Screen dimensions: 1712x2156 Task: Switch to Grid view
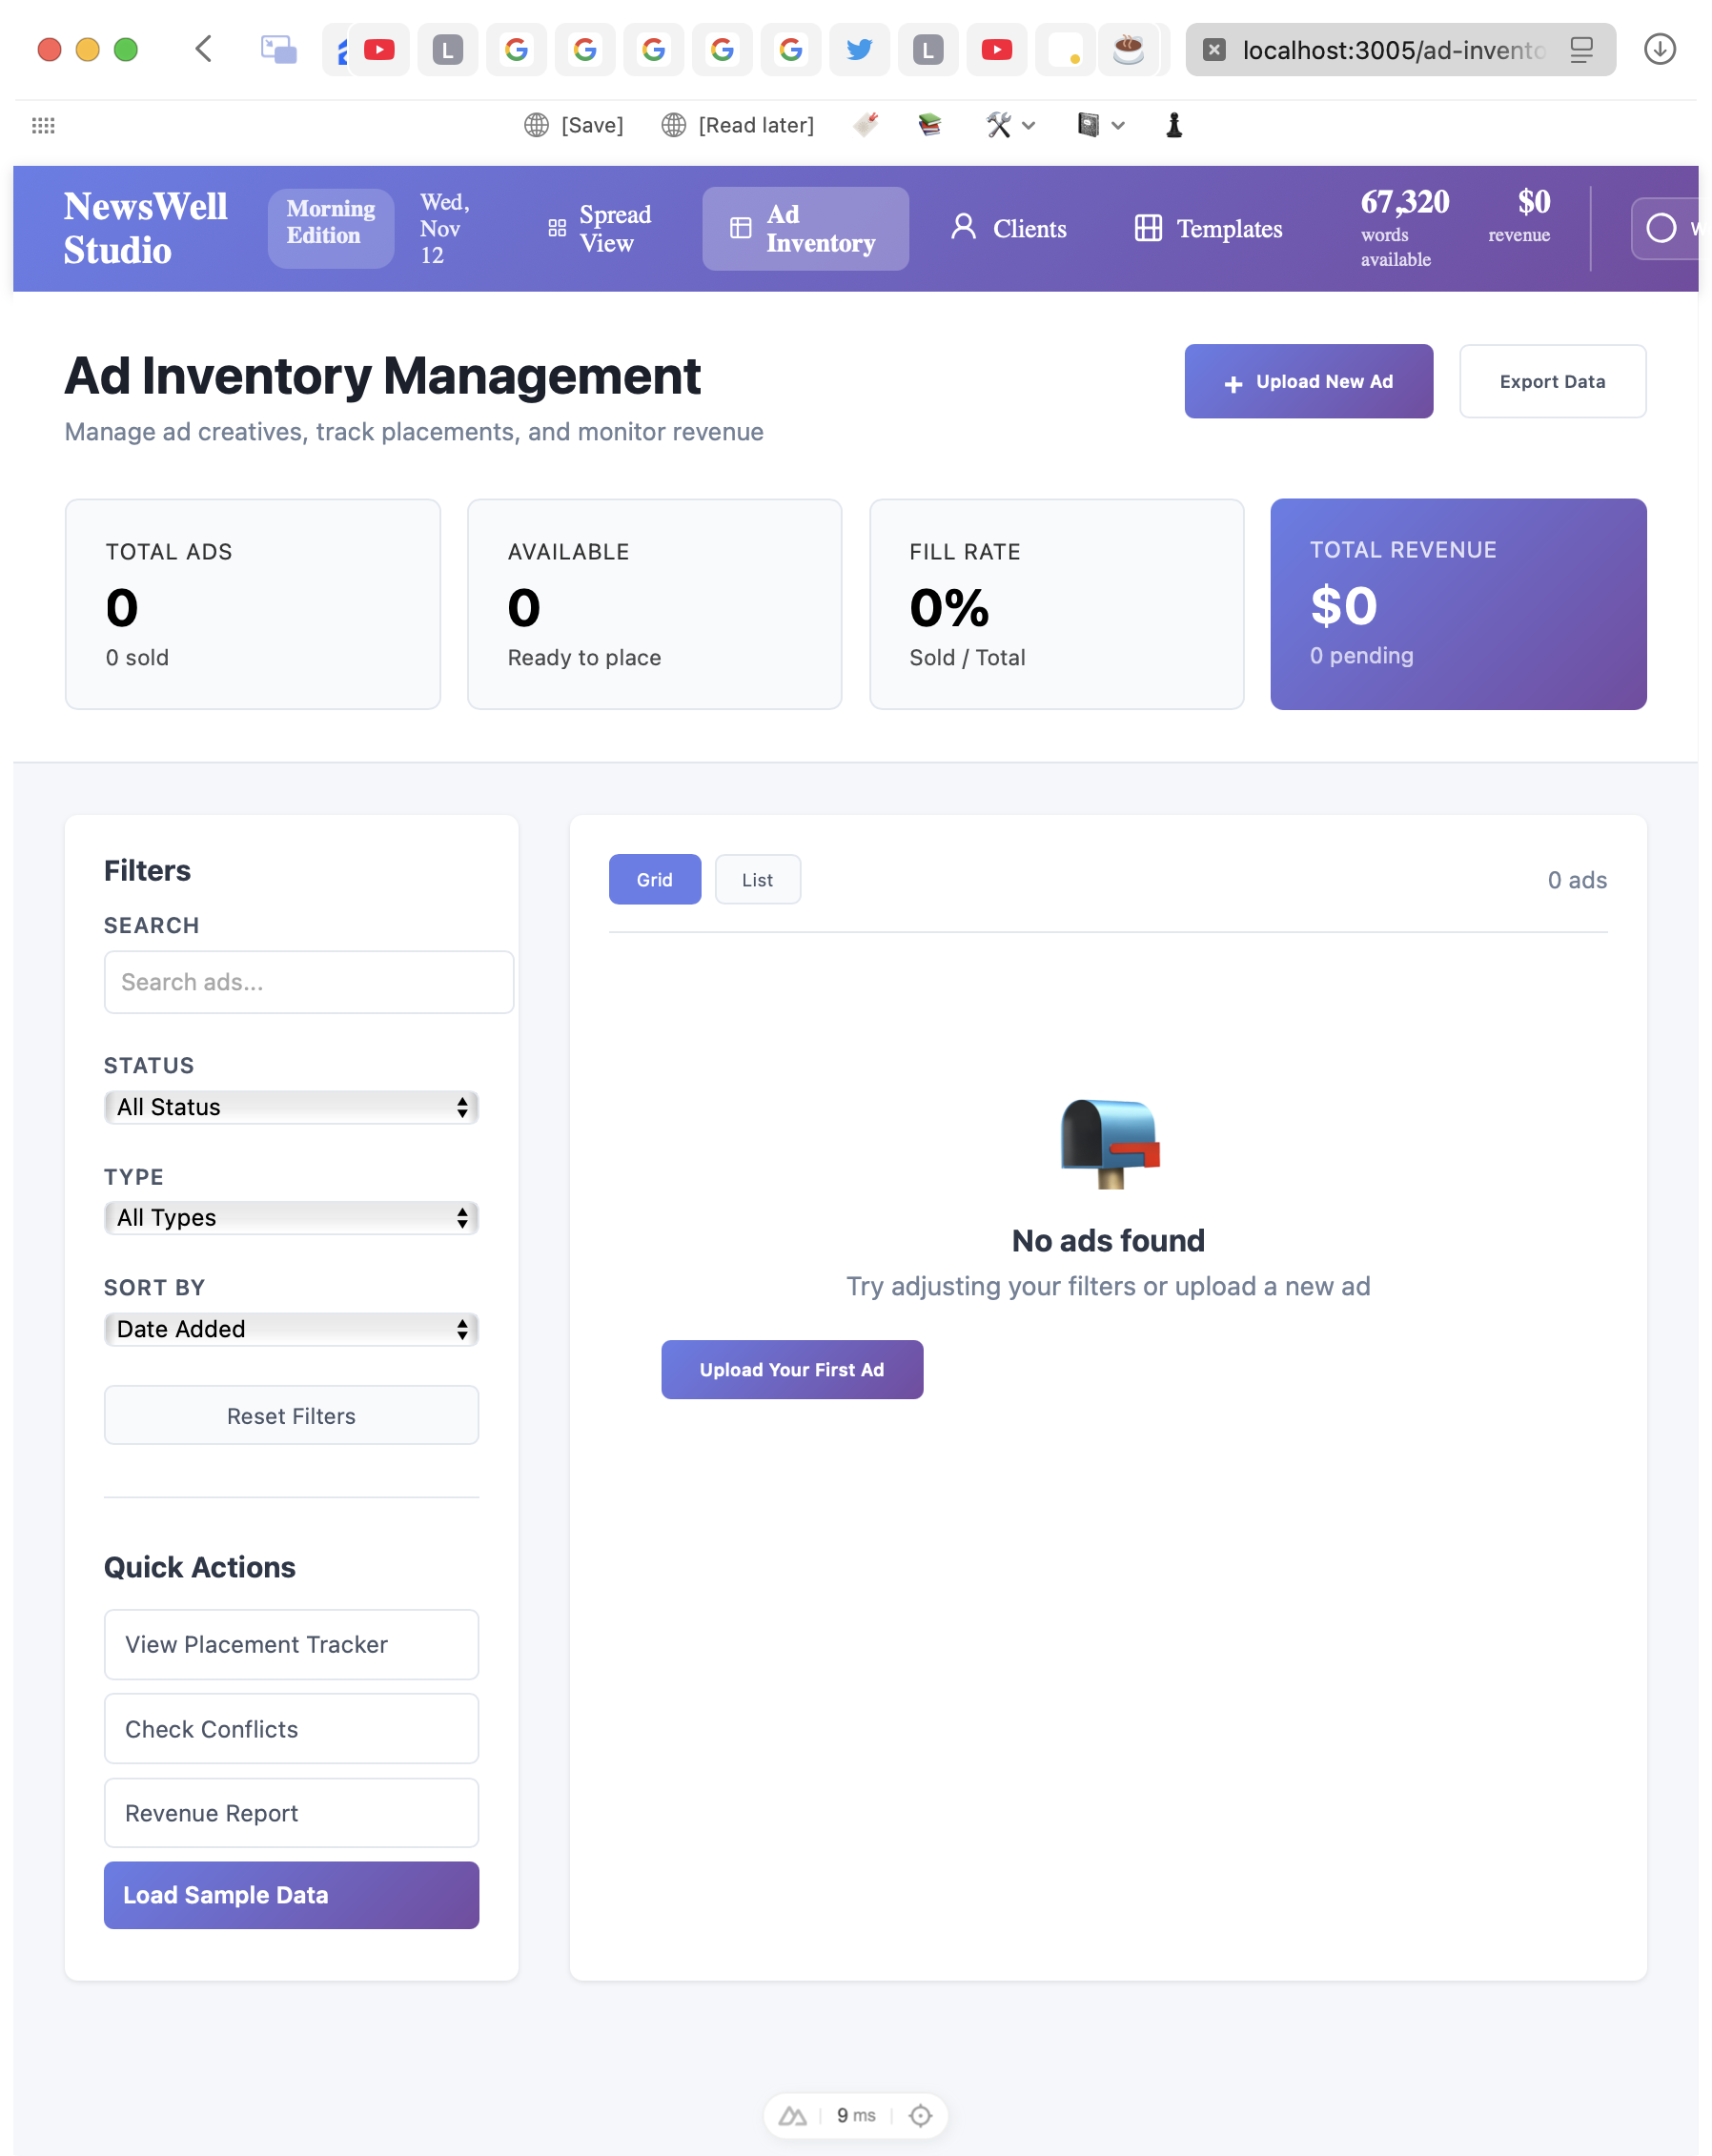tap(654, 880)
